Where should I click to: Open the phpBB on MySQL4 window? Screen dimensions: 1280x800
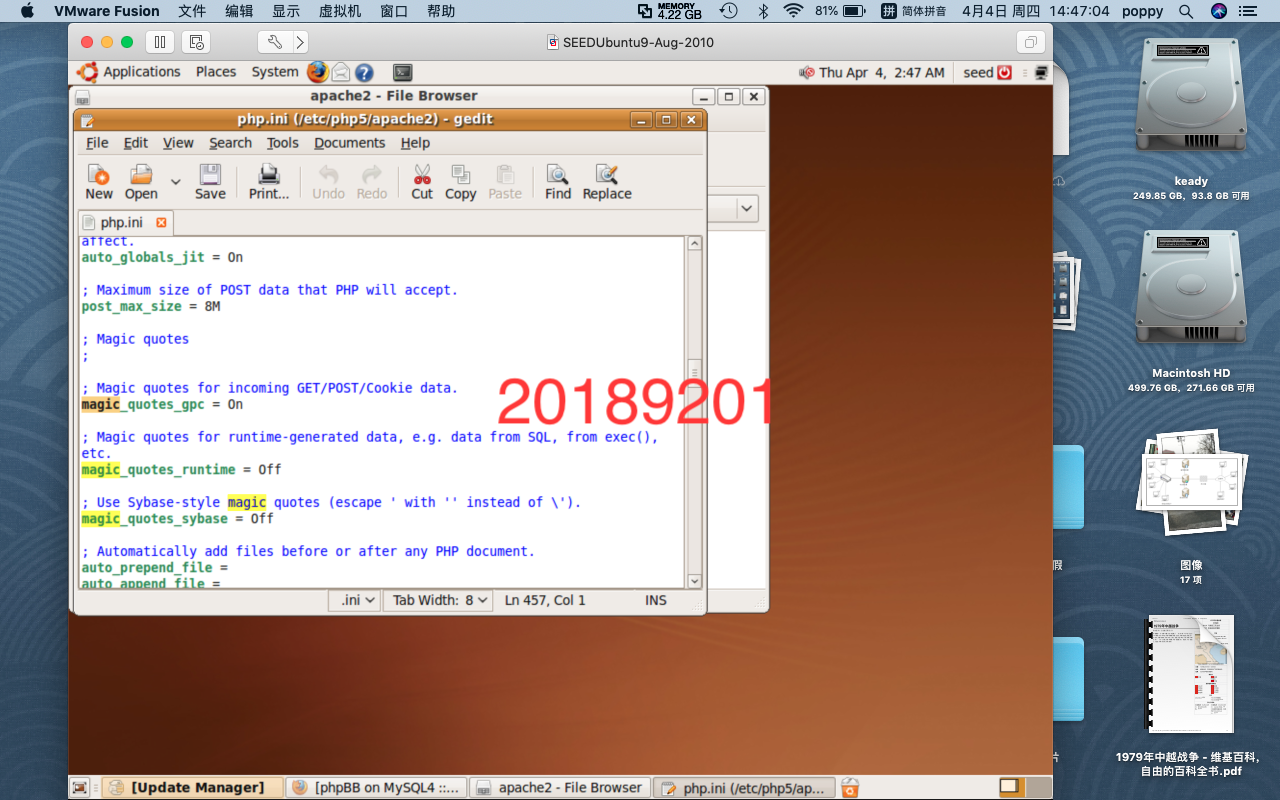(x=375, y=787)
